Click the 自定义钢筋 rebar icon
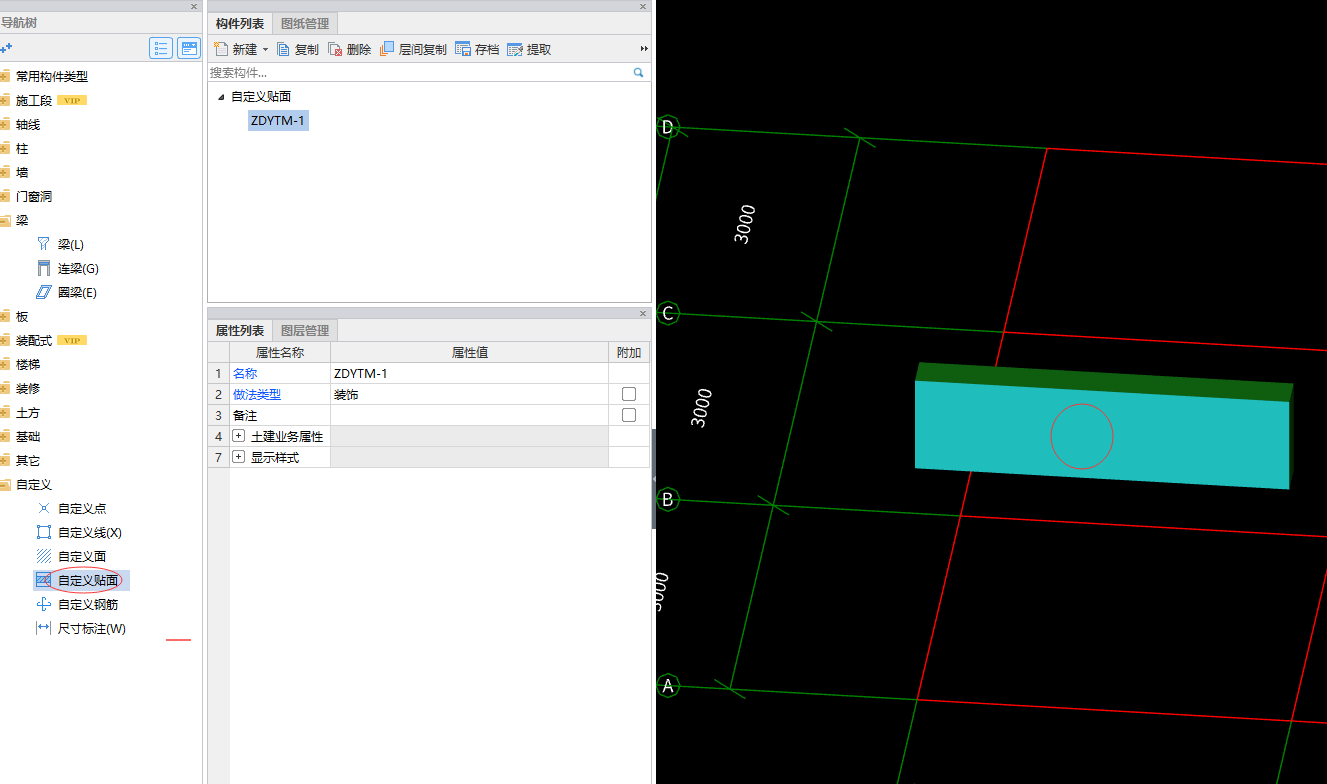The height and width of the screenshot is (784, 1327). click(x=43, y=604)
